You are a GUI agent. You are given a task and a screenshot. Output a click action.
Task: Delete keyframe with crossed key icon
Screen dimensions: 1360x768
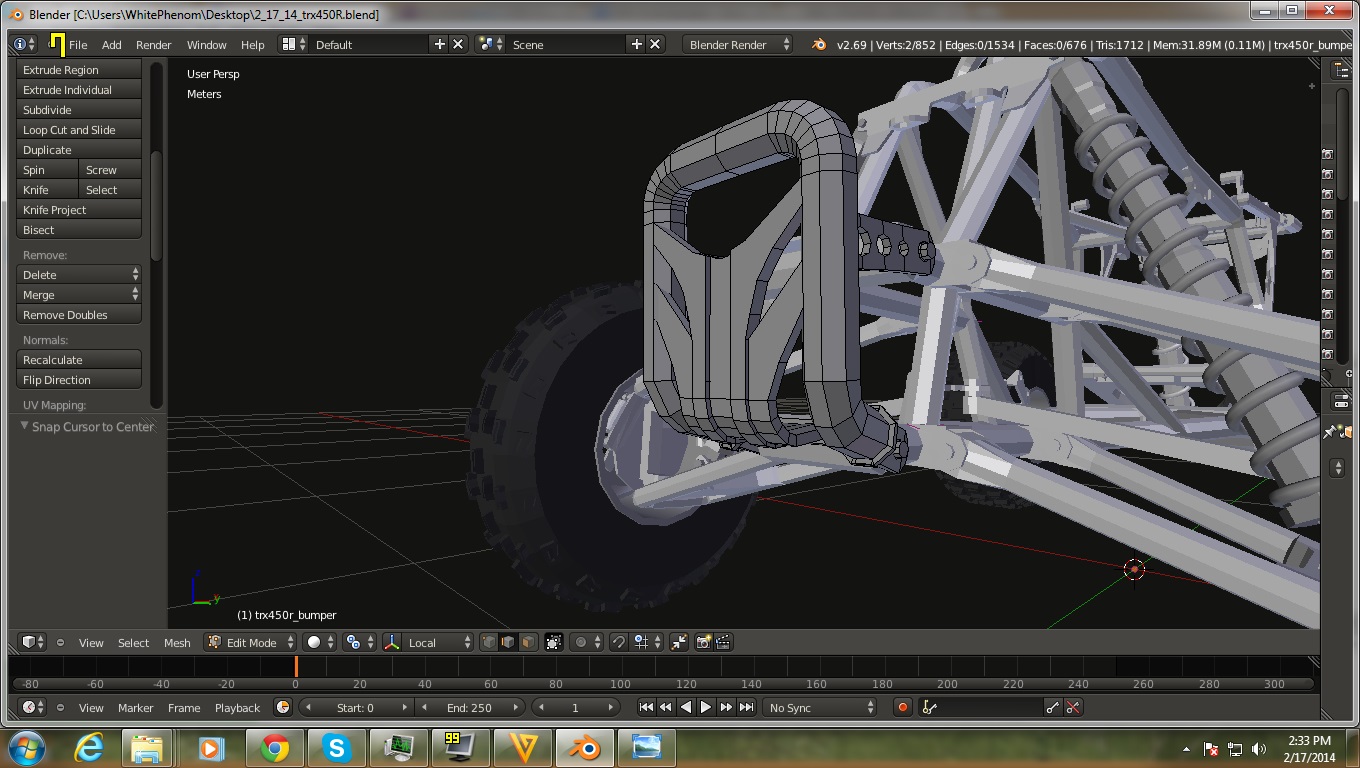1073,707
